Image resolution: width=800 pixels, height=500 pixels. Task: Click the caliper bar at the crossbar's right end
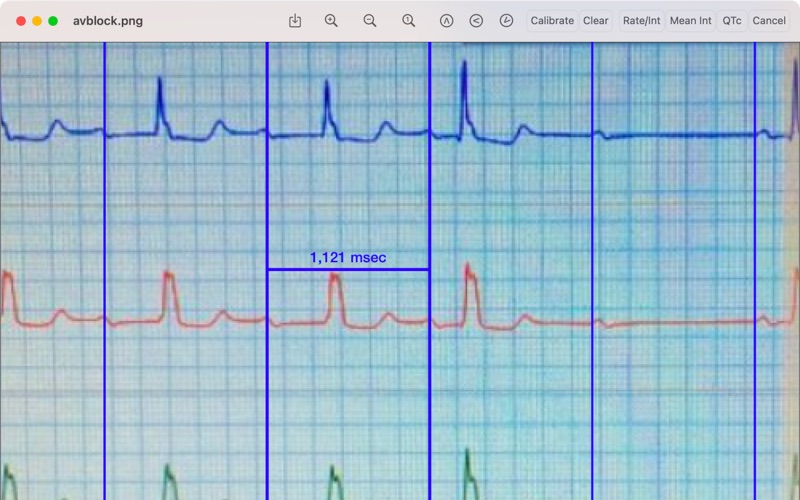tap(430, 269)
